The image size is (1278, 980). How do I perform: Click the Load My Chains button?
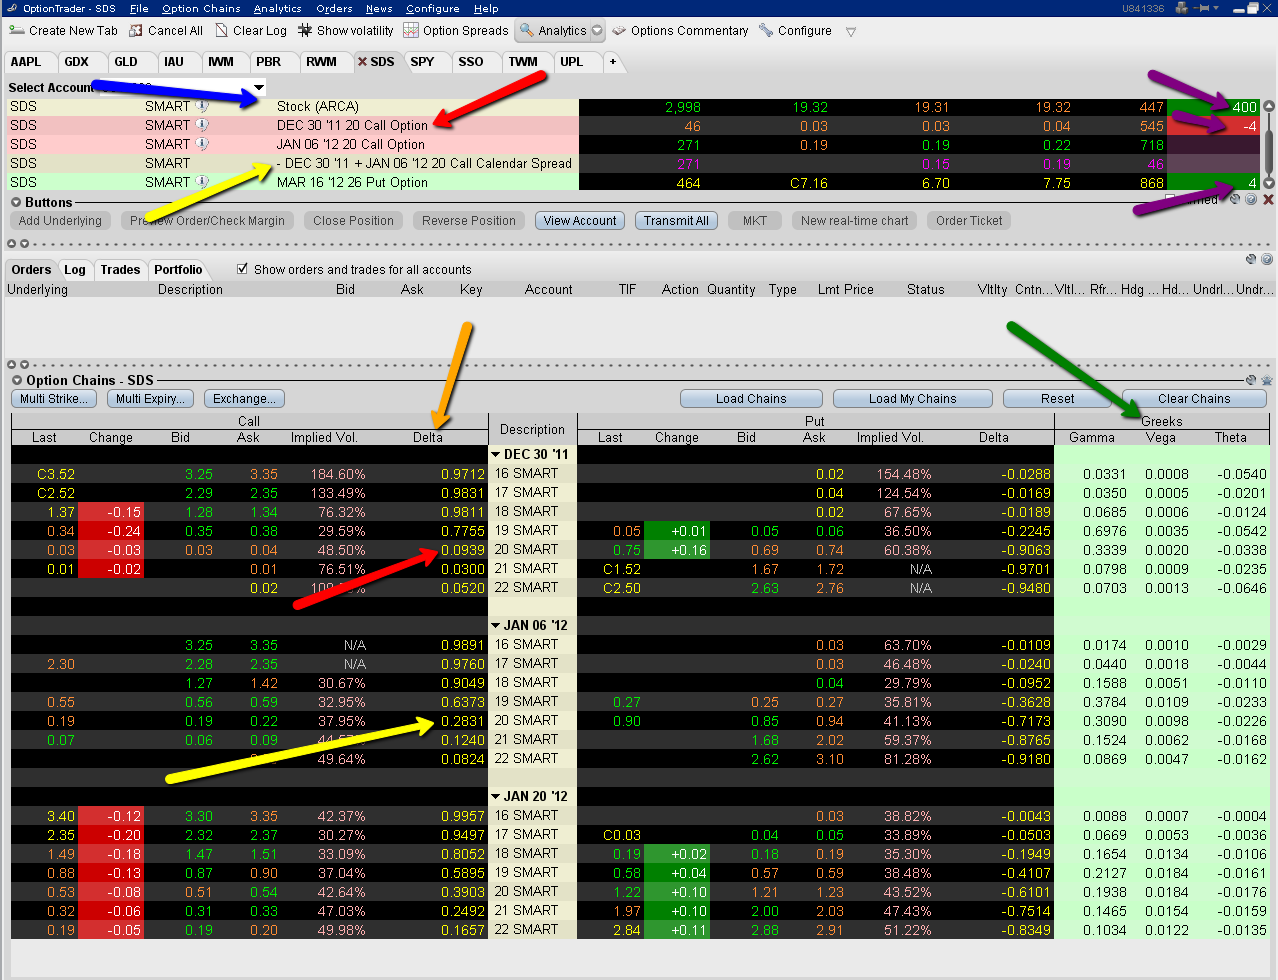[x=912, y=399]
